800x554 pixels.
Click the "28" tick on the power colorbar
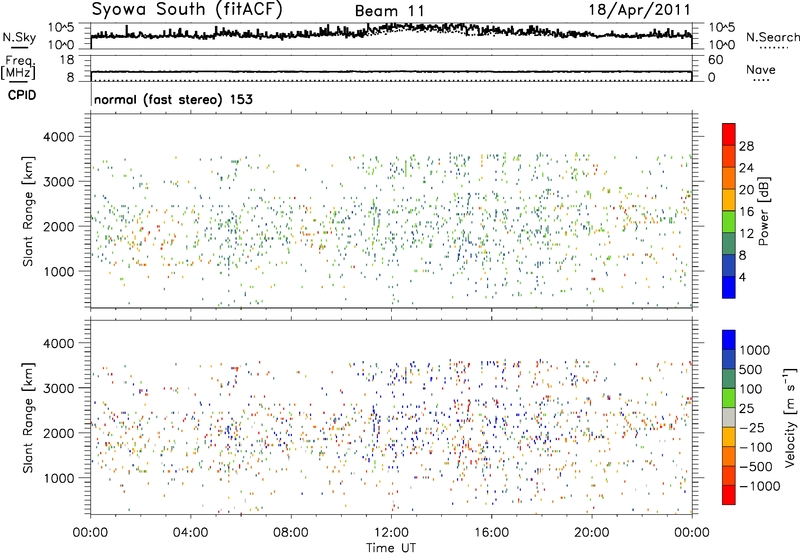[746, 146]
